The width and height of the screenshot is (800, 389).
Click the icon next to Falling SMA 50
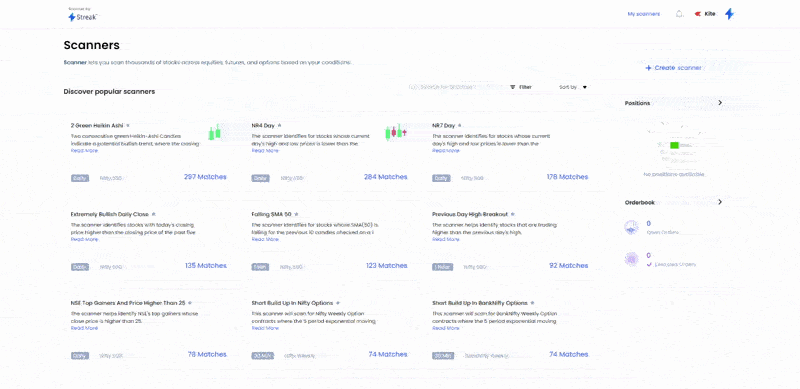point(296,214)
